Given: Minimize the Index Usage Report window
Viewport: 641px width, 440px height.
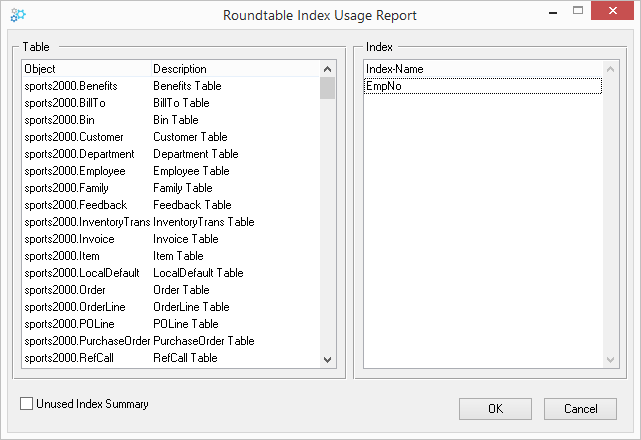Looking at the screenshot, I should (x=553, y=11).
